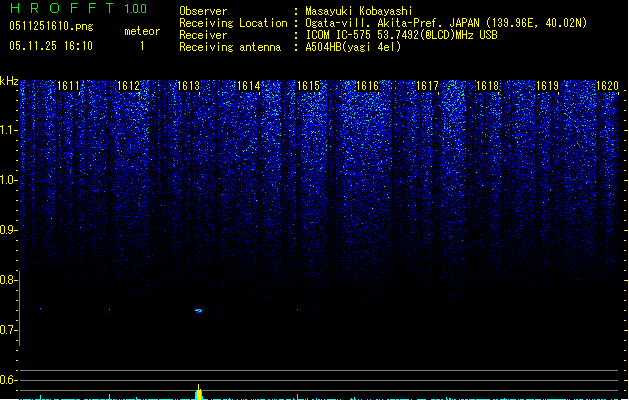Click the 1613 time marker

(x=188, y=86)
